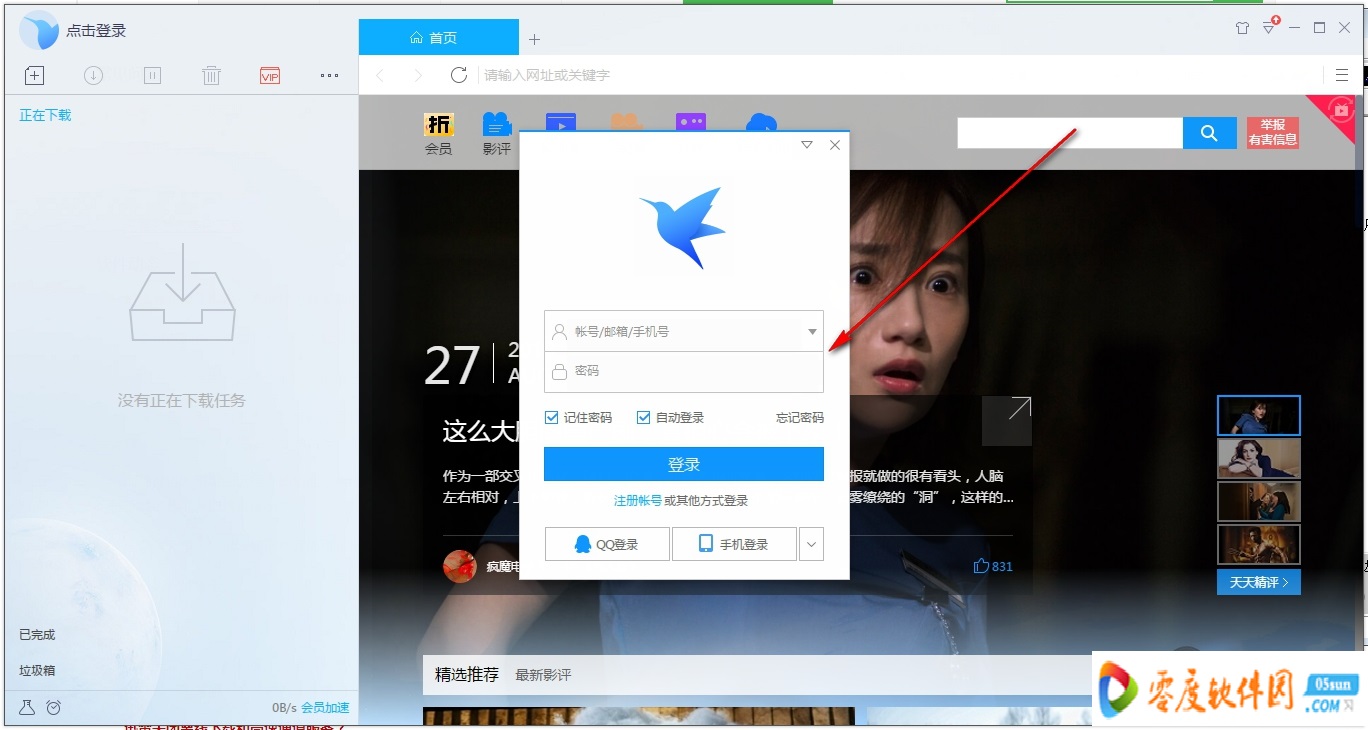Click the 忘记密码 link
The height and width of the screenshot is (730, 1368).
(800, 417)
